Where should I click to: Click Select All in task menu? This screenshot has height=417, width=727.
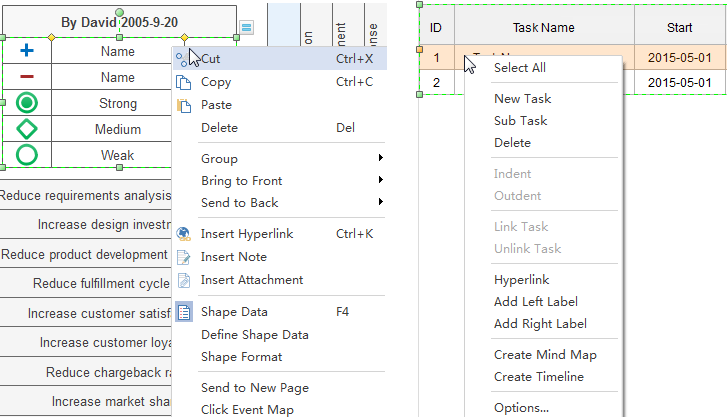(x=519, y=68)
